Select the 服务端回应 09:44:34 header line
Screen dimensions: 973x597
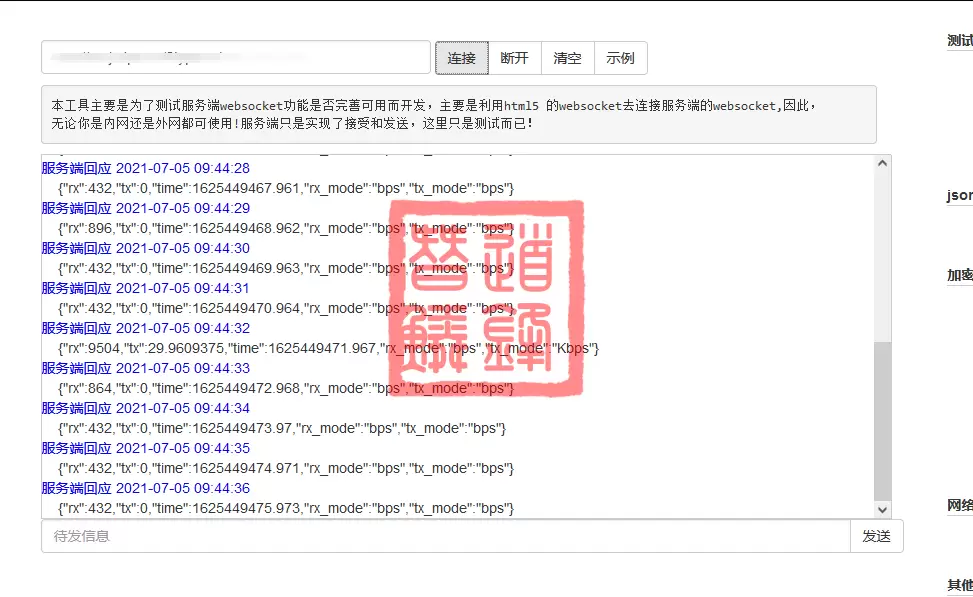tap(146, 408)
